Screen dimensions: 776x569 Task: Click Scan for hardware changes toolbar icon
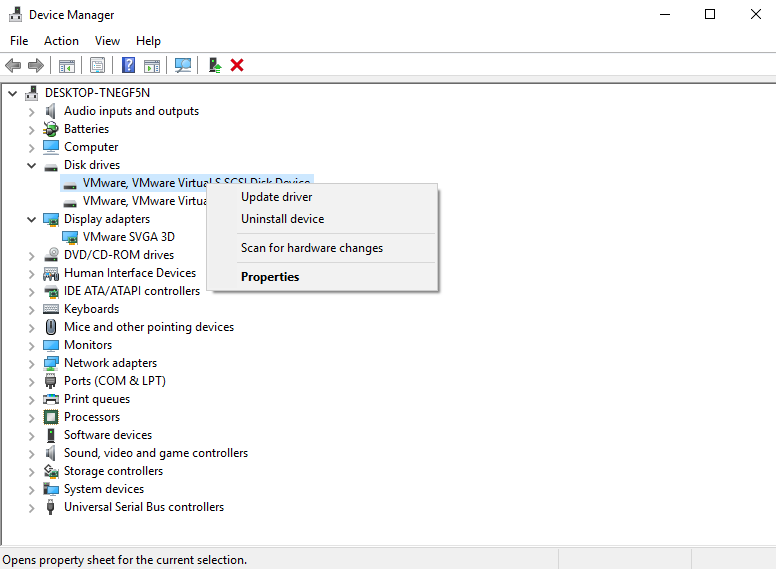coord(183,65)
